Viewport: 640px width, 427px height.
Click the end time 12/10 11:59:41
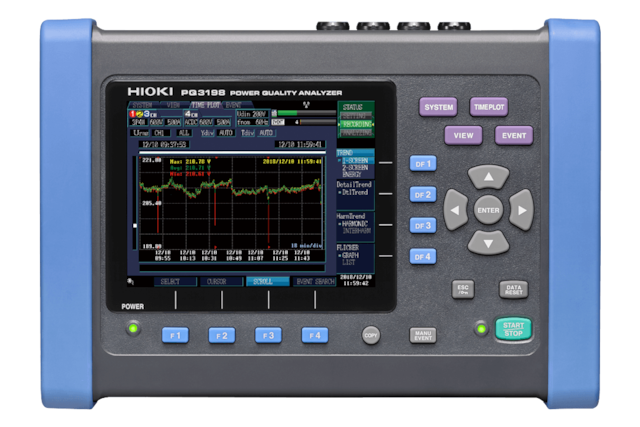pyautogui.click(x=300, y=144)
